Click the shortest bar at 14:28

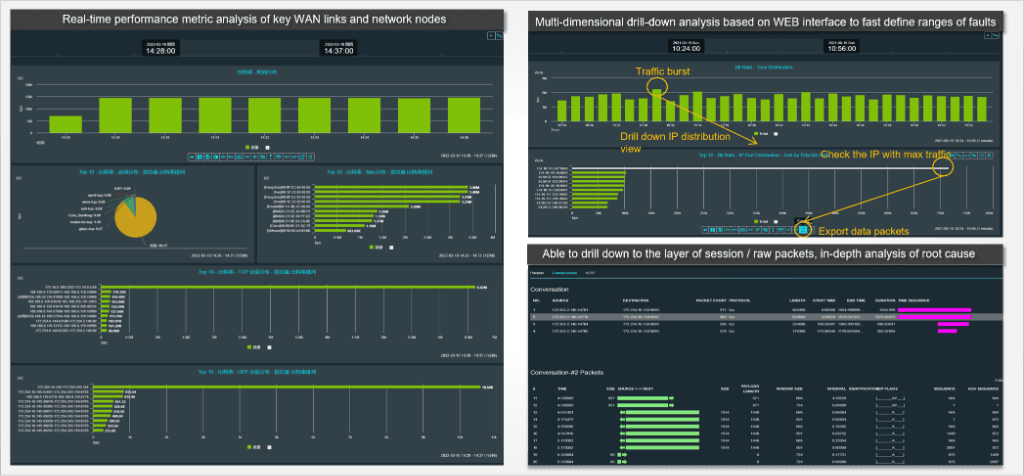(x=65, y=124)
